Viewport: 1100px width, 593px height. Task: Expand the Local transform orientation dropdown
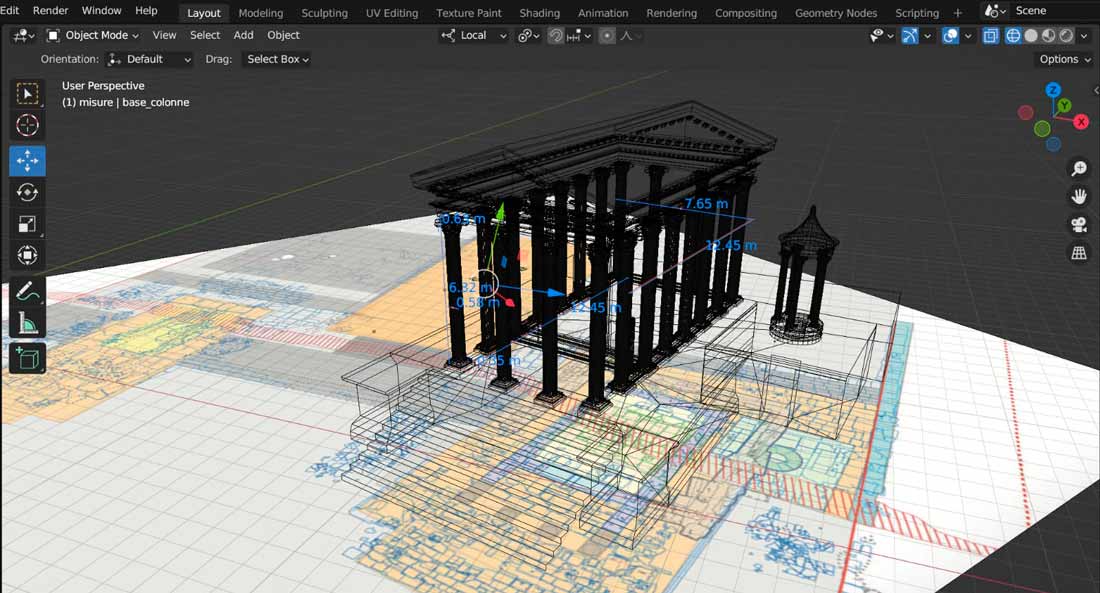(474, 35)
